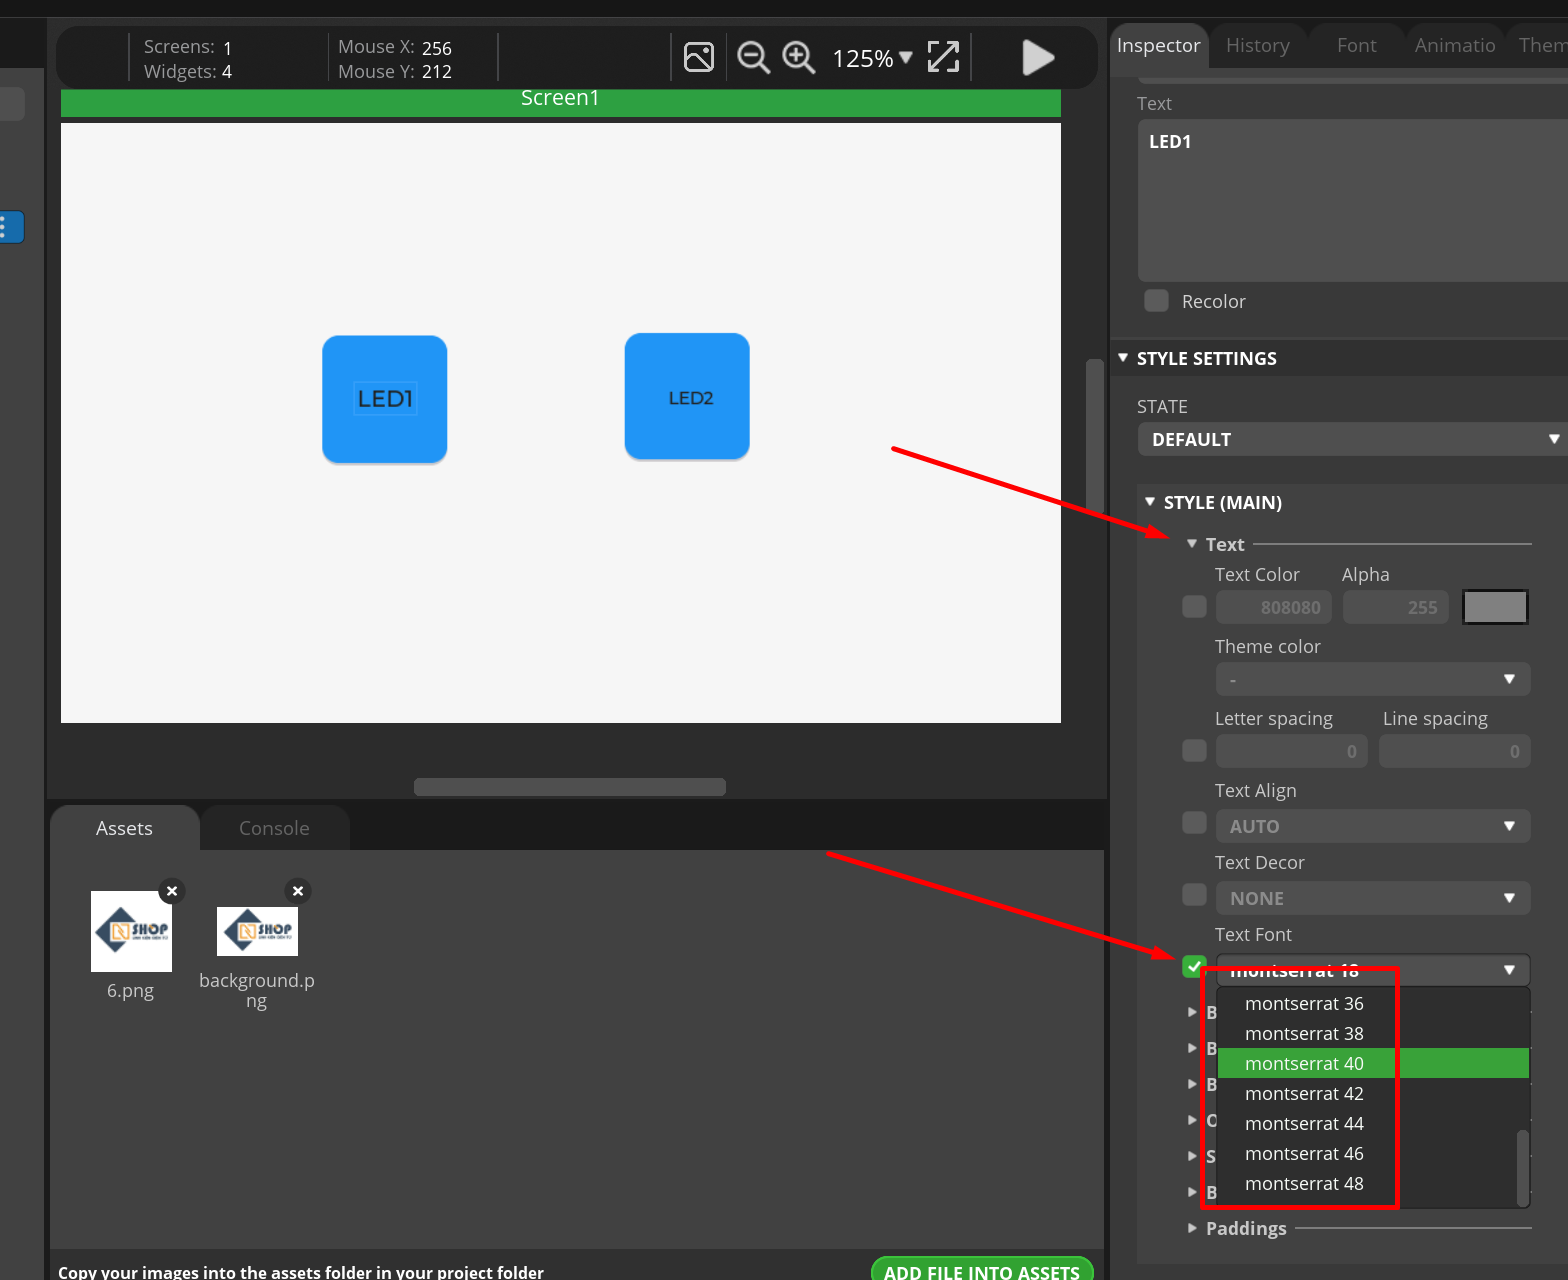This screenshot has width=1568, height=1280.
Task: Switch to the Inspector tab
Action: [x=1158, y=45]
